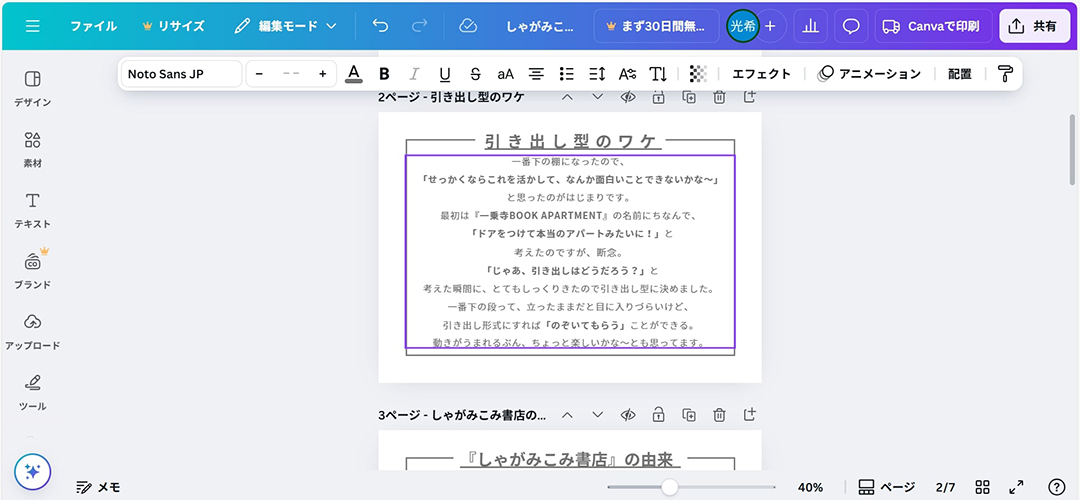The width and height of the screenshot is (1080, 500).
Task: Lock page 3
Action: 658,415
